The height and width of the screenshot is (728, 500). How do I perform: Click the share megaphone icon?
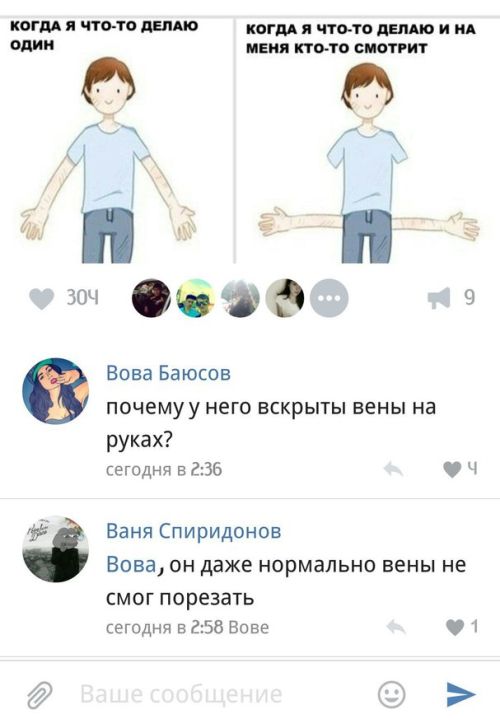pyautogui.click(x=439, y=298)
